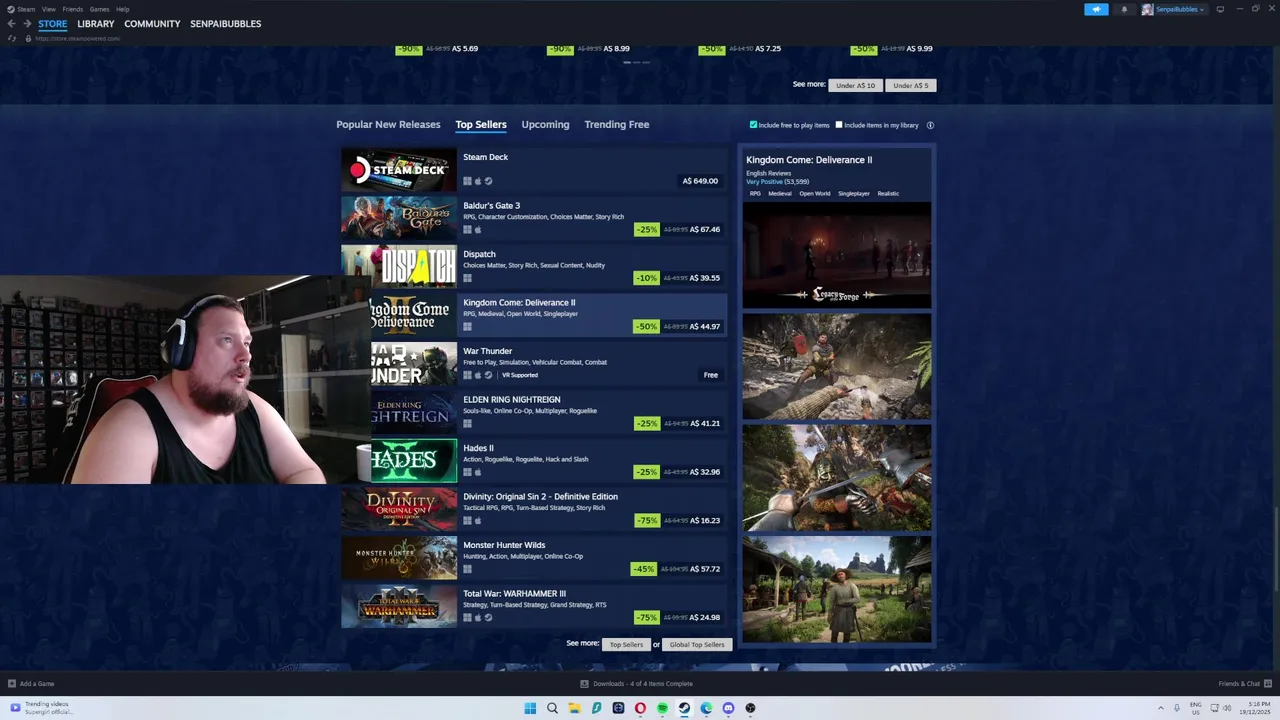Launch File Explorer from the taskbar
Viewport: 1280px width, 720px height.
(x=574, y=708)
